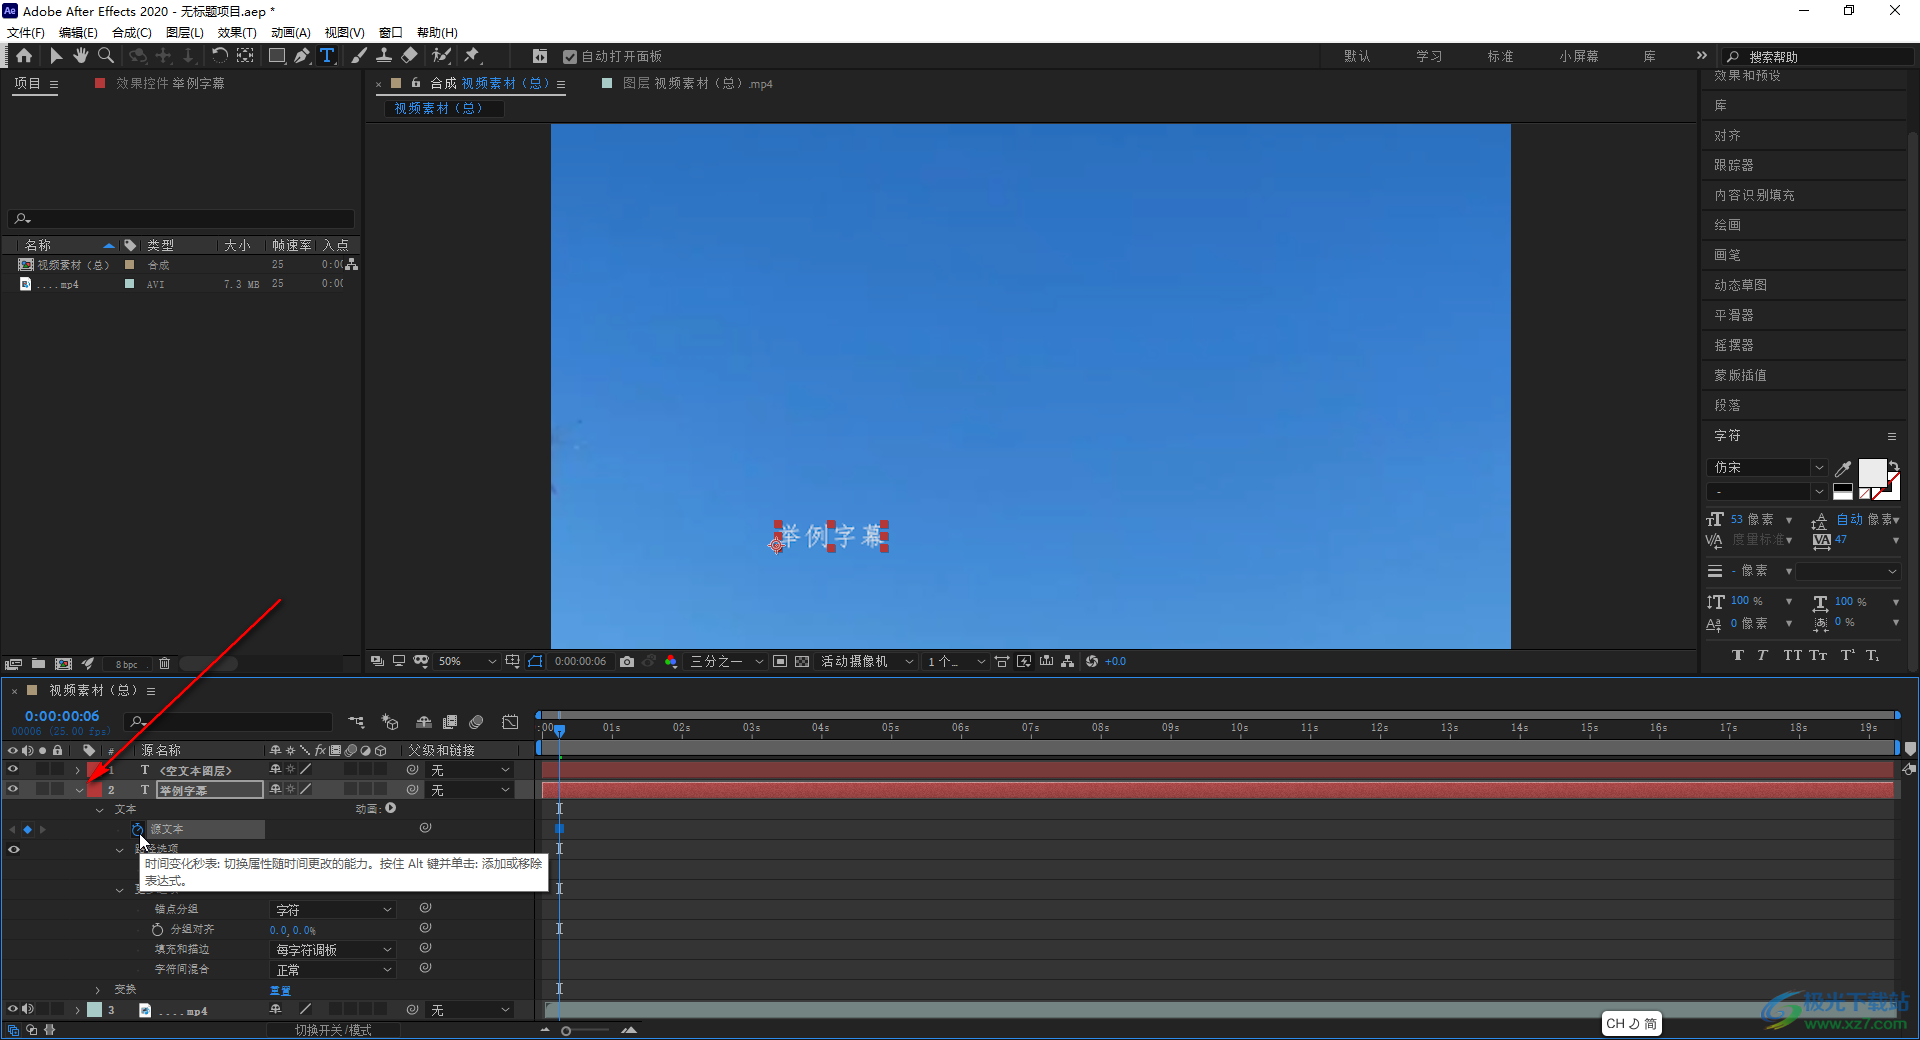Select the Horizontal Type tool

327,56
